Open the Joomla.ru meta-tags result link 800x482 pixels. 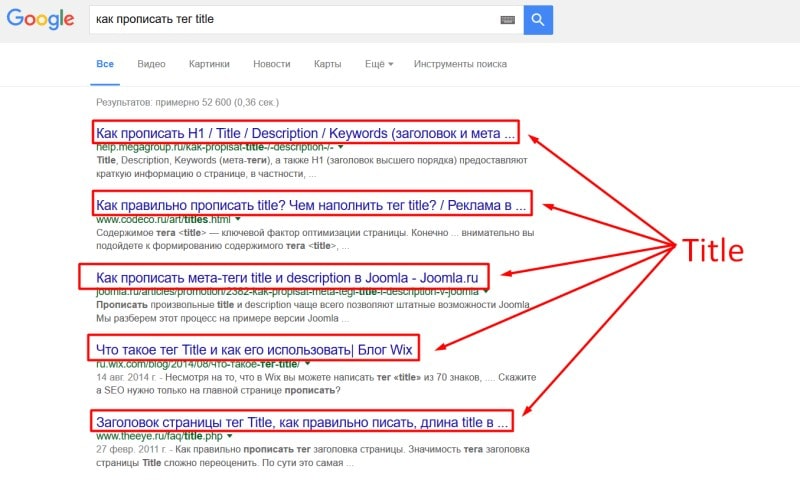(x=292, y=277)
